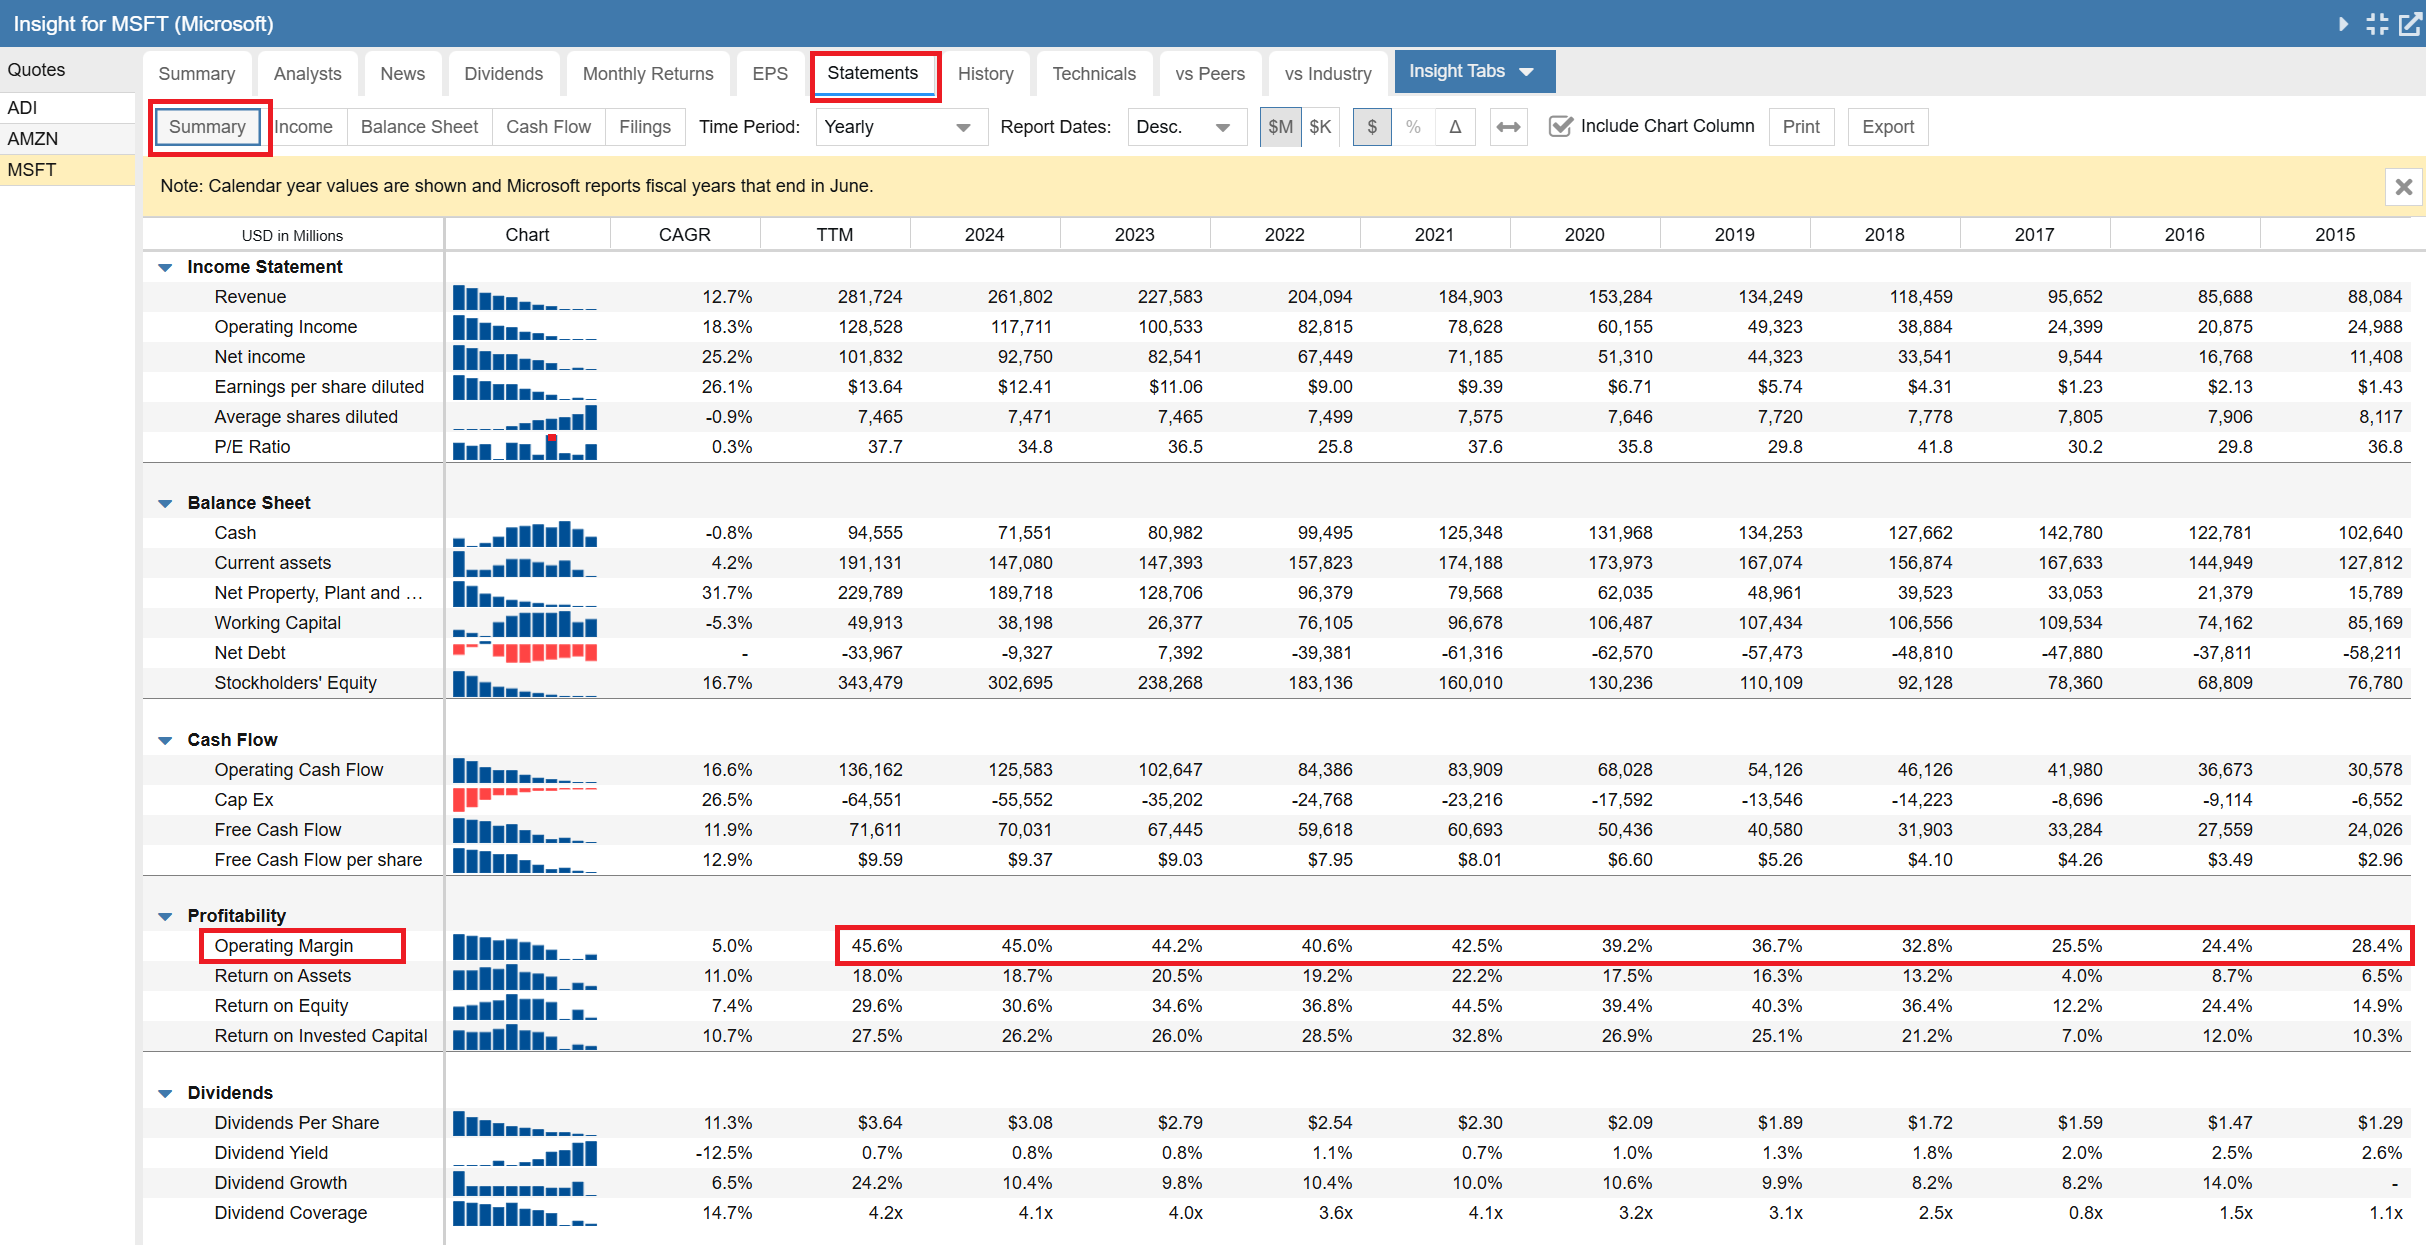The width and height of the screenshot is (2426, 1245).
Task: Collapse the Balance Sheet section
Action: coord(166,504)
